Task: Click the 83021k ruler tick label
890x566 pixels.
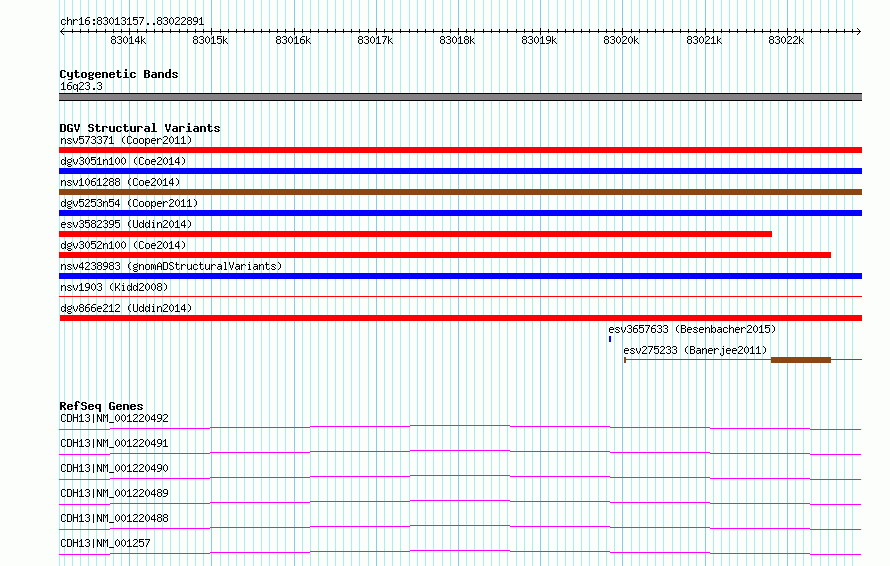Action: (704, 40)
